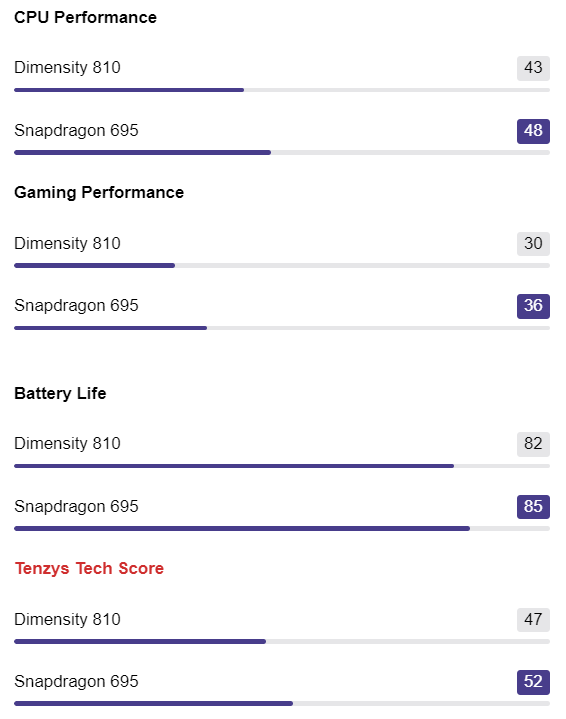Click the Dimensity 810 battery life bar
The width and height of the screenshot is (566, 719).
(x=282, y=466)
